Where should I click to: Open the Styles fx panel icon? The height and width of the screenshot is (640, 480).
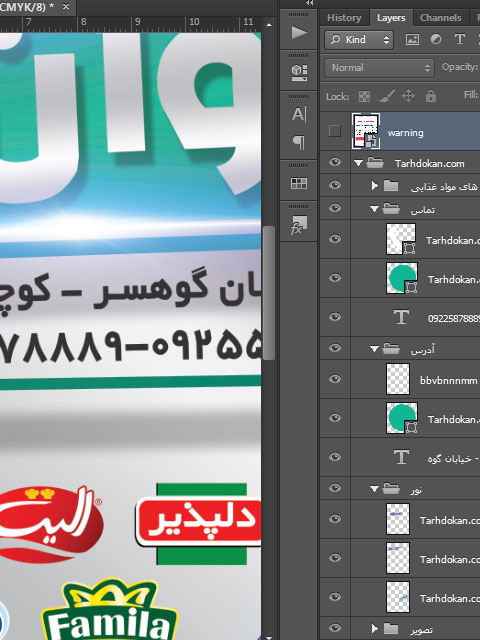click(x=299, y=224)
